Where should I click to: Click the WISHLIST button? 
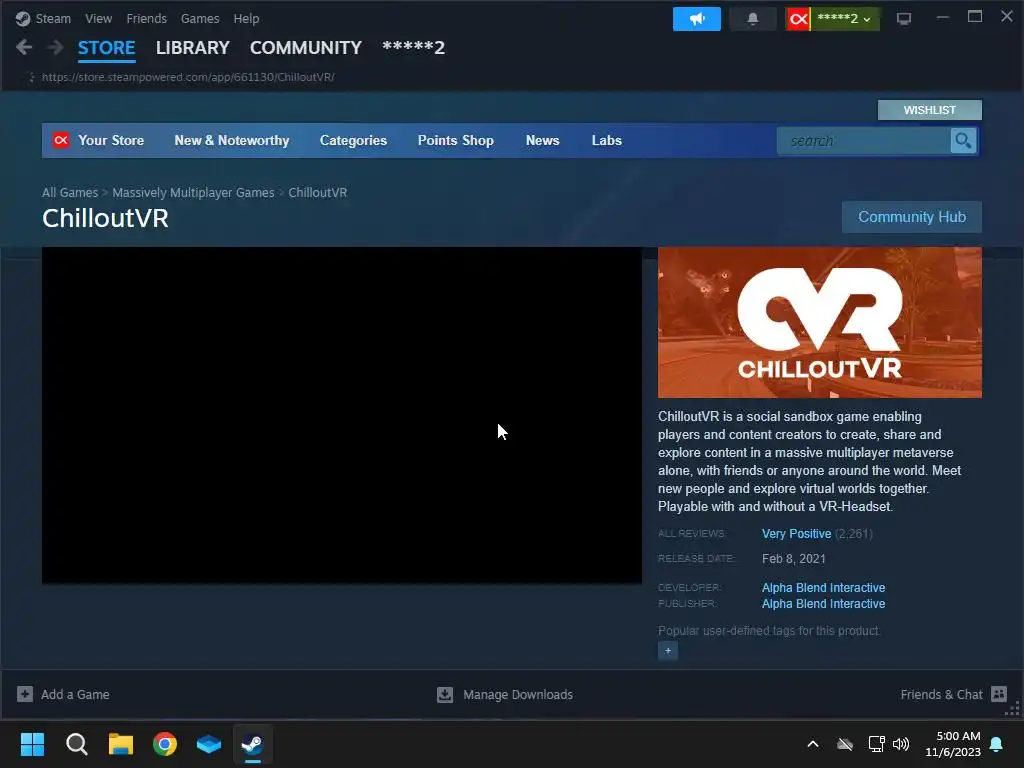click(929, 110)
